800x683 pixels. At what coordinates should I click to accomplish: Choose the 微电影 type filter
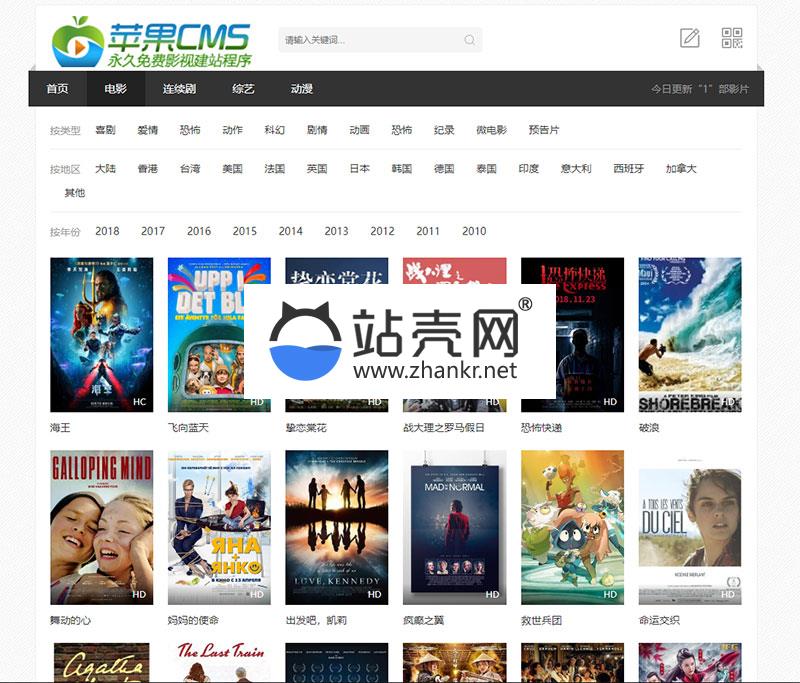click(x=492, y=130)
